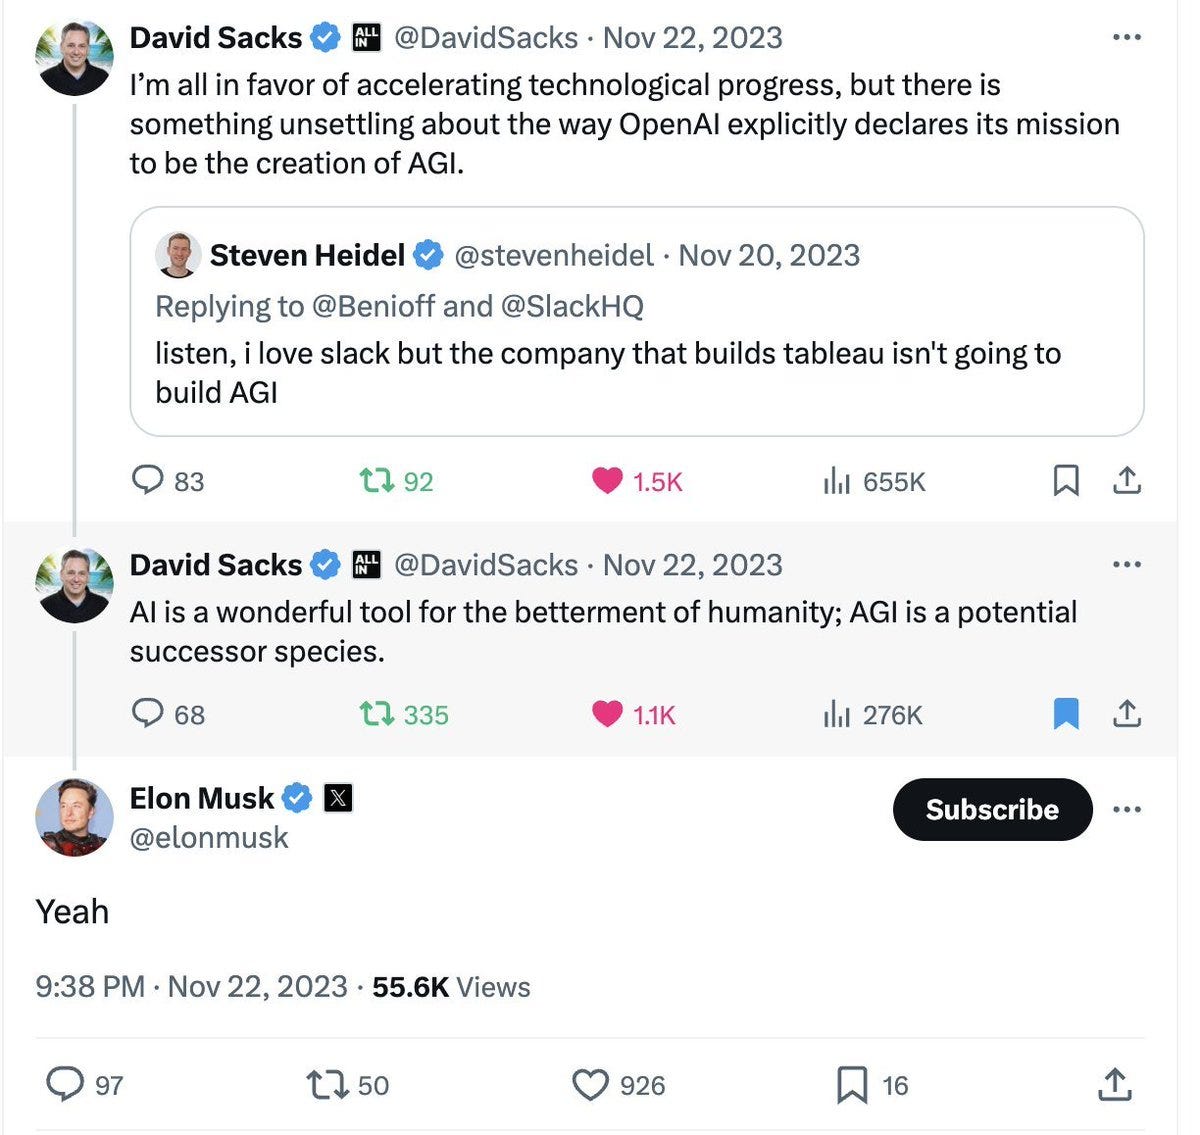The height and width of the screenshot is (1135, 1200).
Task: Share the first David Sacks tweet
Action: click(1126, 481)
